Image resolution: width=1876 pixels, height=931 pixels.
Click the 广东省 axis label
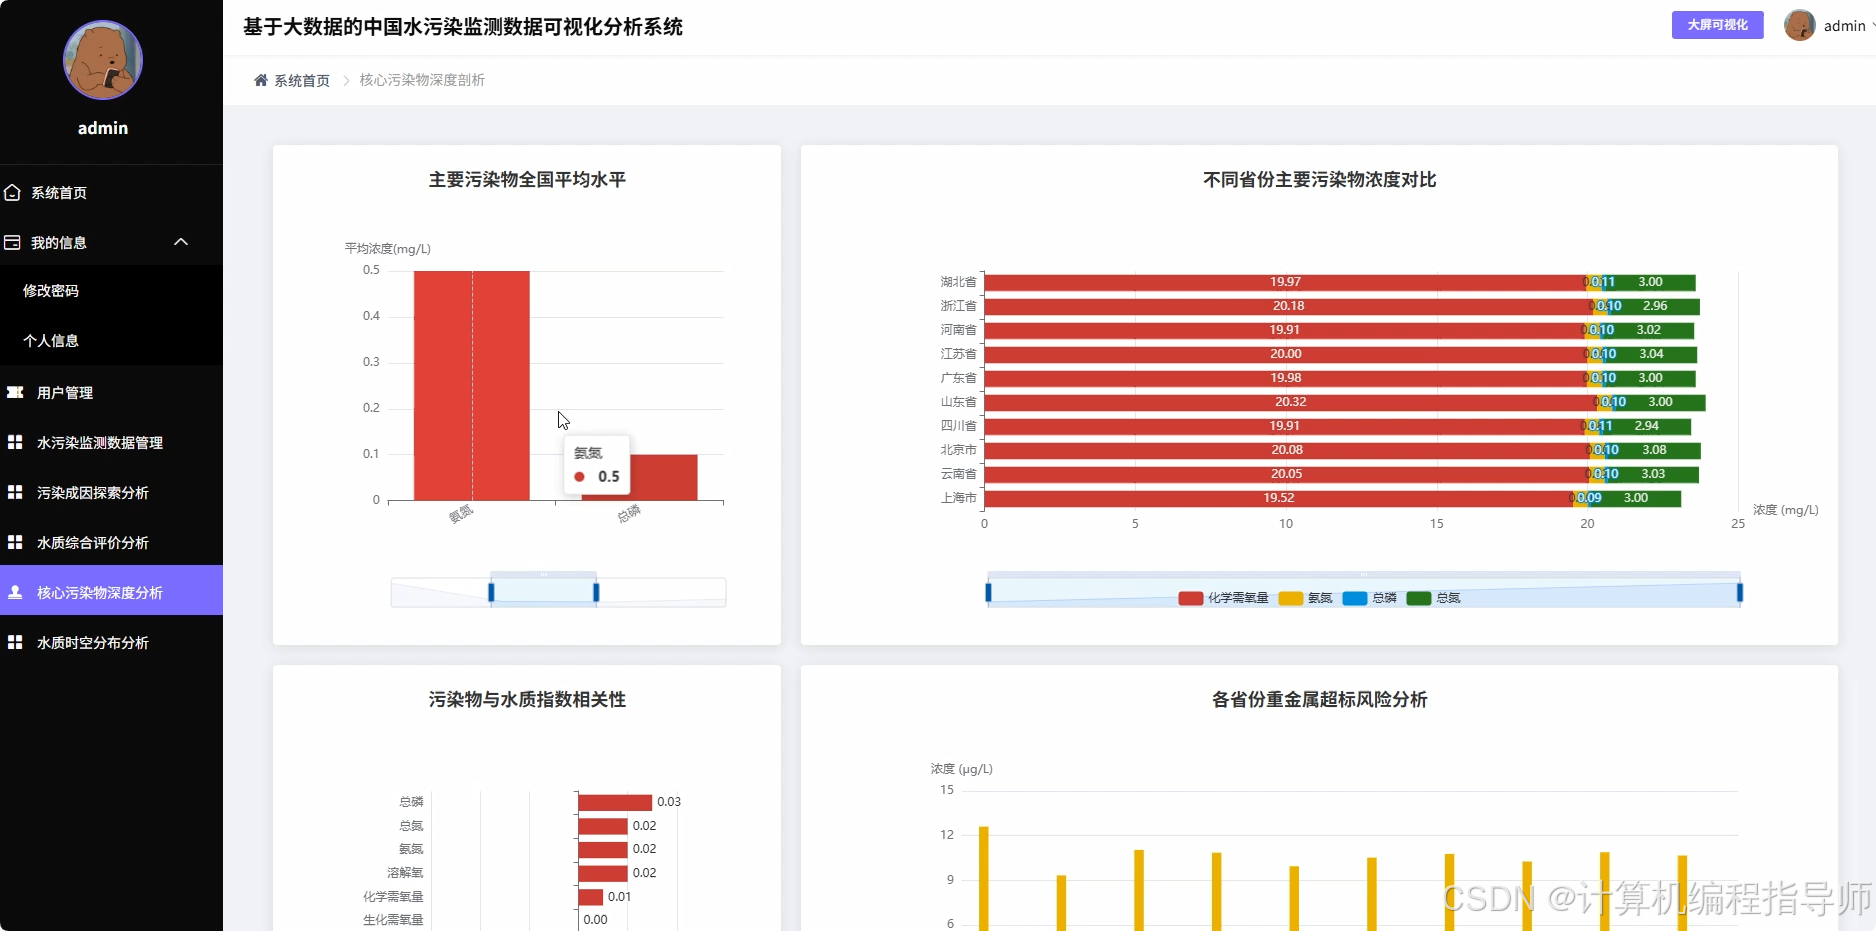click(958, 378)
